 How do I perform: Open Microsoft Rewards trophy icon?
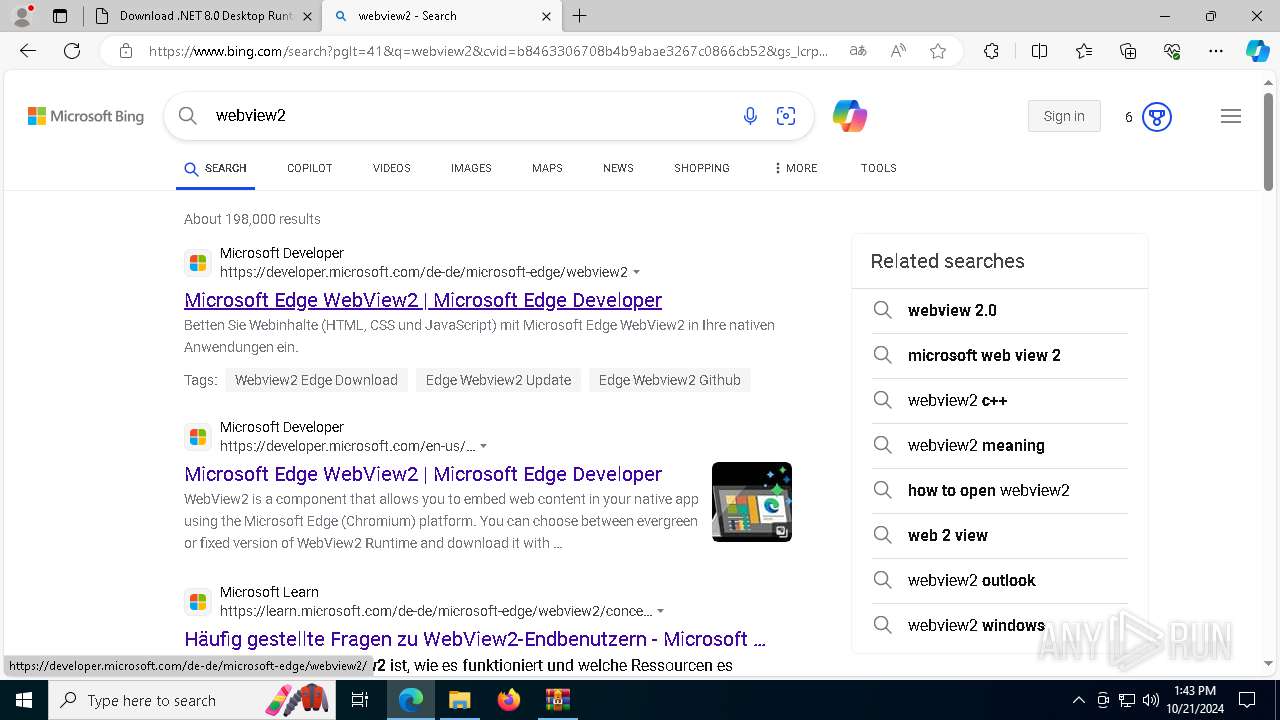click(1156, 117)
